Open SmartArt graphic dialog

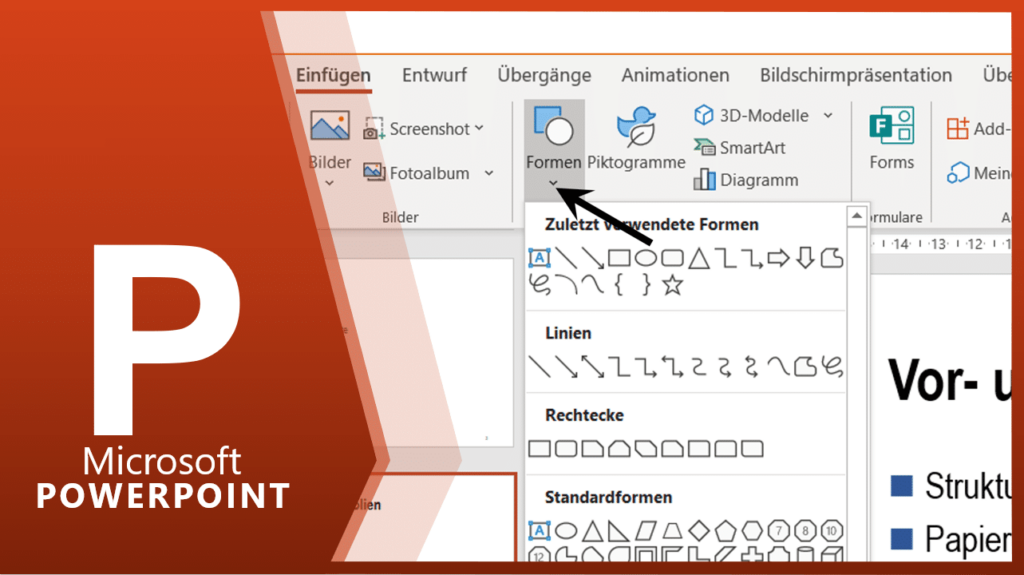(739, 148)
